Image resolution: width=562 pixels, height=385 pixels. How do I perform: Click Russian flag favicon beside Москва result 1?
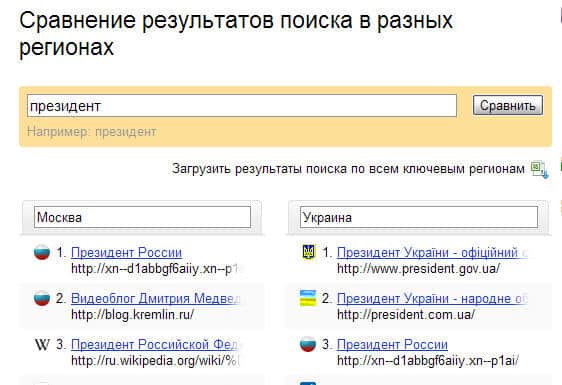(x=42, y=252)
